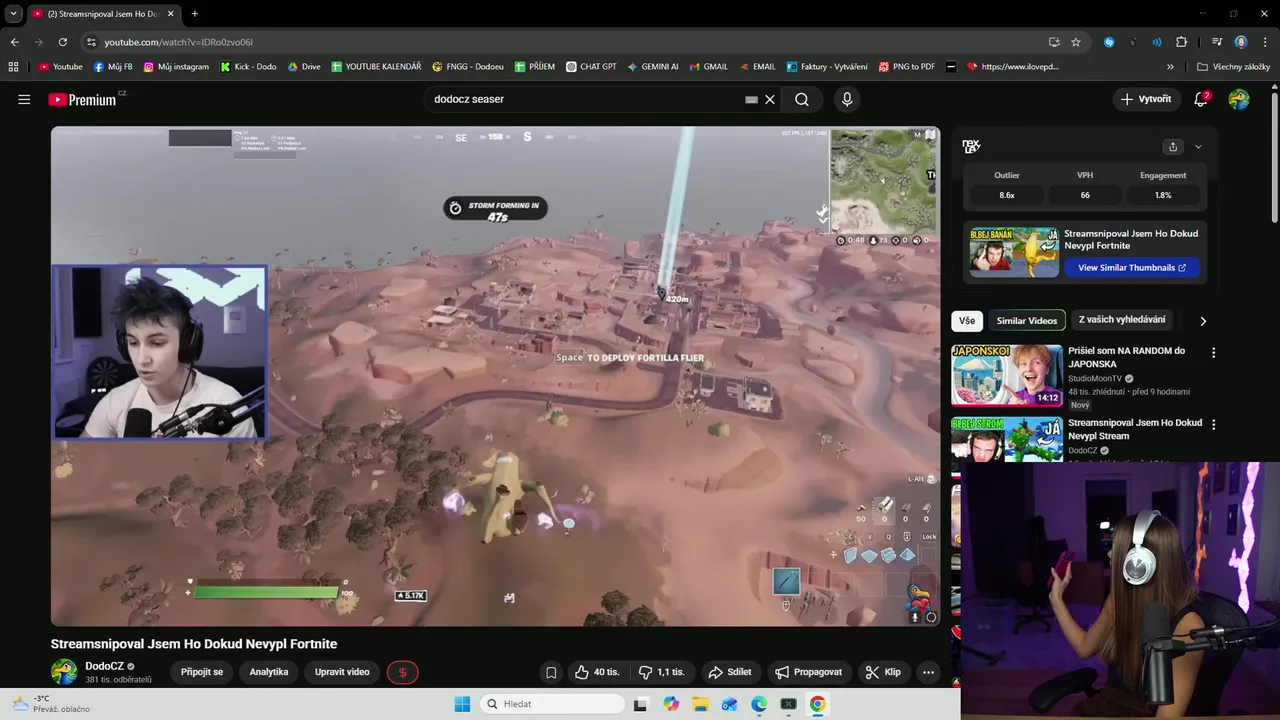Viewport: 1280px width, 720px height.
Task: Open the weather widget on taskbar
Action: coord(50,704)
